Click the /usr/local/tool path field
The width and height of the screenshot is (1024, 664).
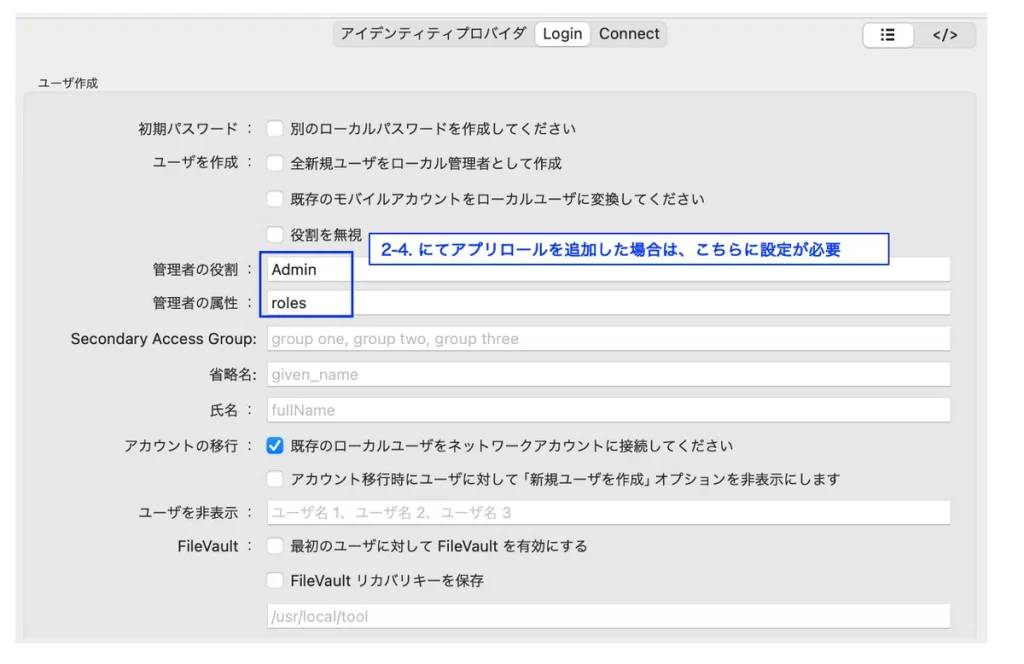coord(608,617)
